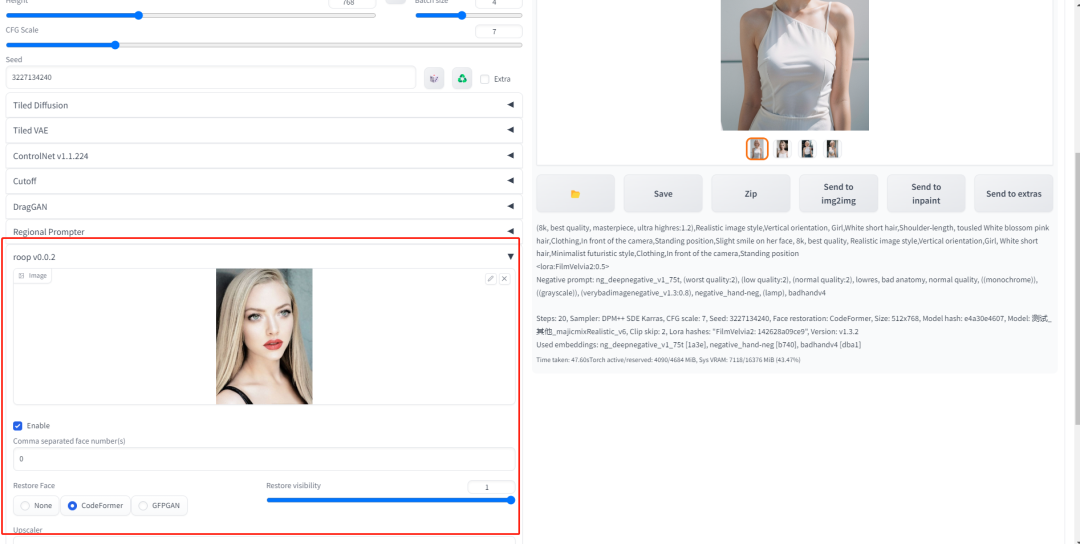Click the large generated image preview

(x=795, y=65)
